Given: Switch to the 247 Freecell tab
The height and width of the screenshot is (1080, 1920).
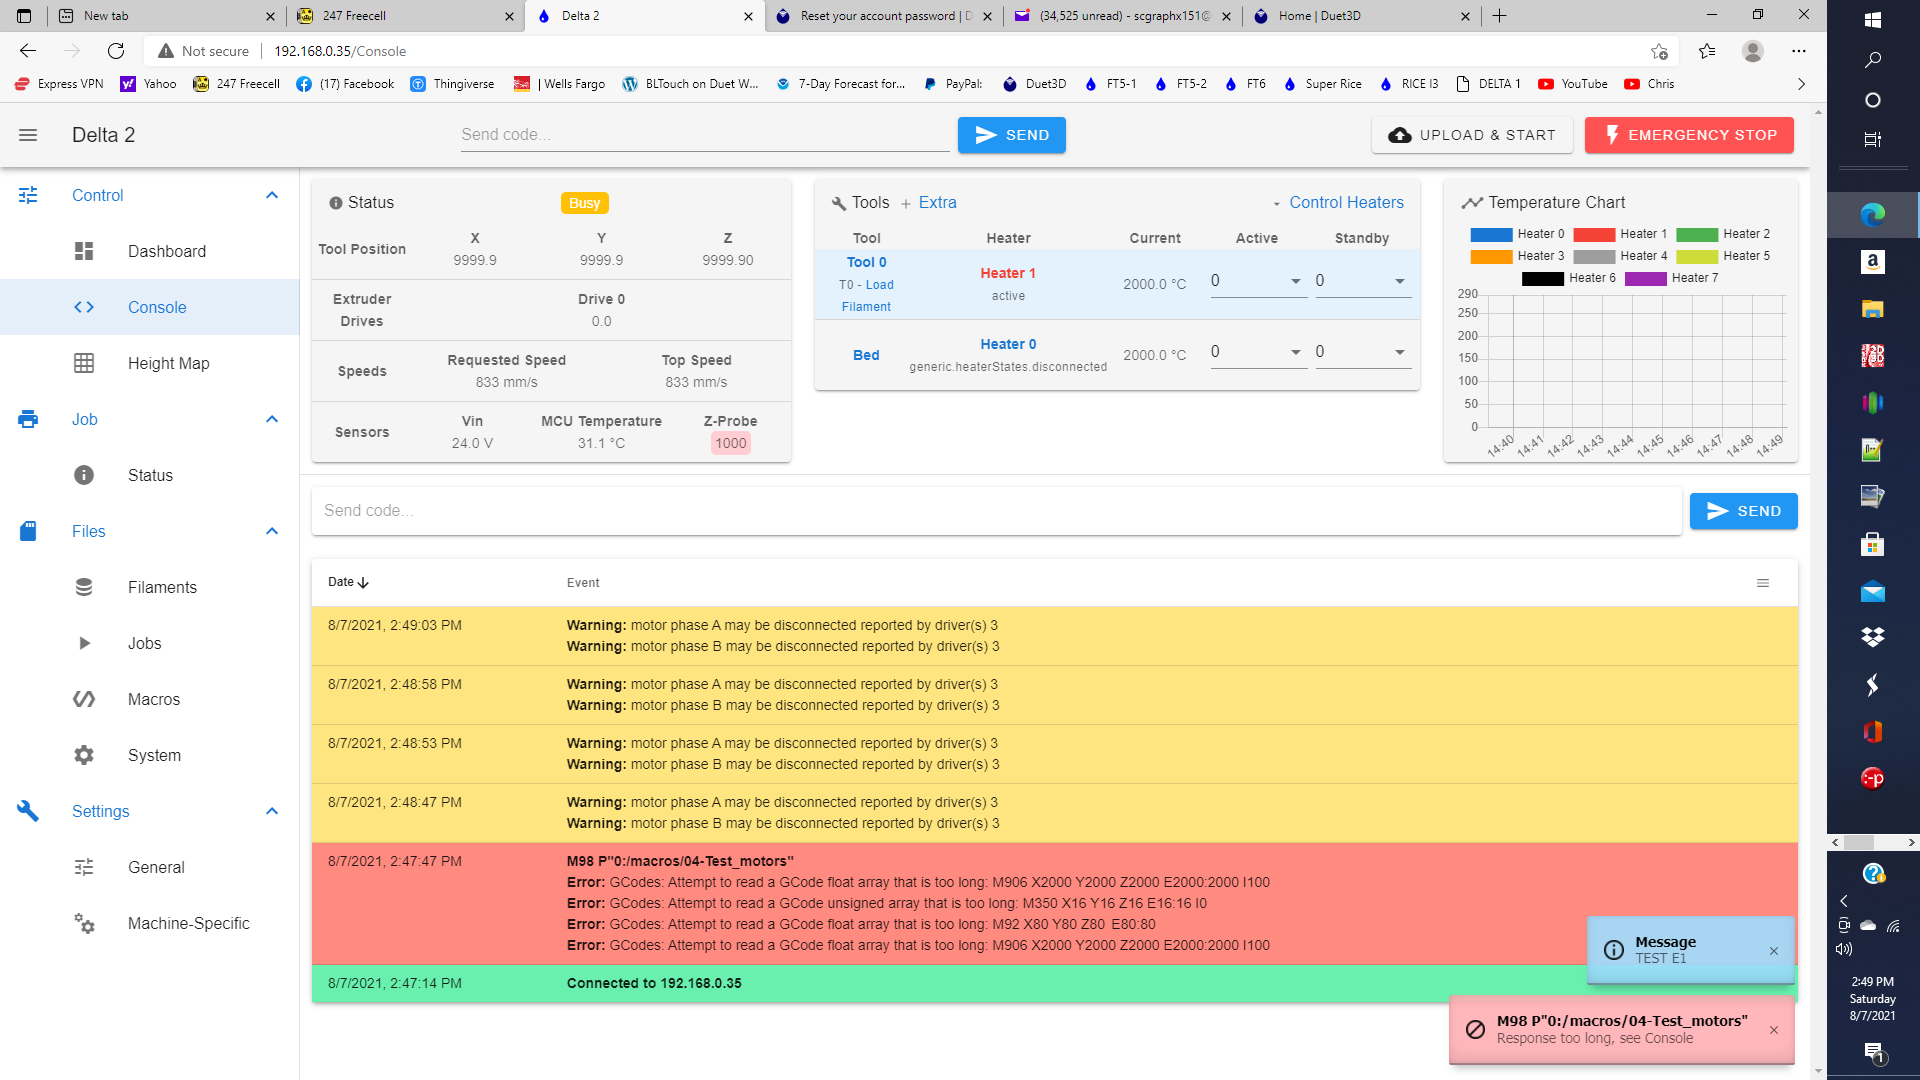Looking at the screenshot, I should (405, 16).
